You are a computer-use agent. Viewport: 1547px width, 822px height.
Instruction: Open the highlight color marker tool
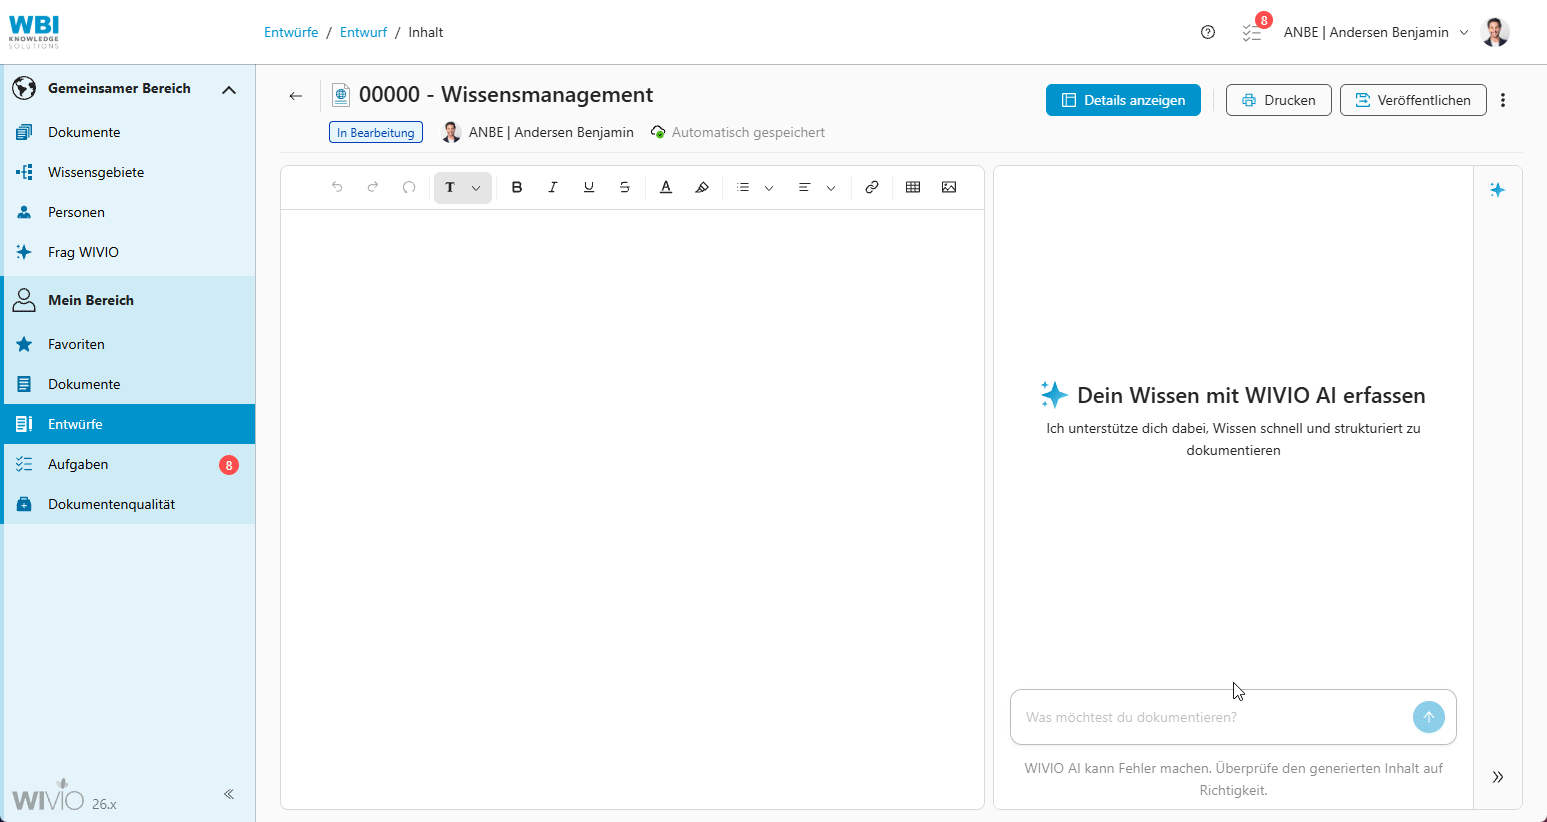(702, 187)
